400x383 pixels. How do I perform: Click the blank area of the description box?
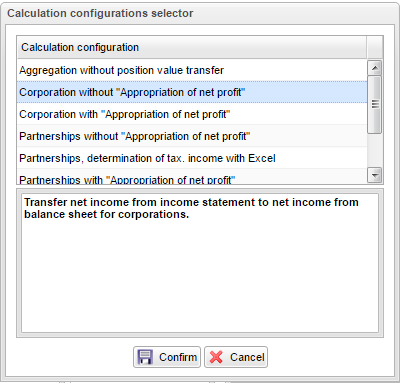(200, 277)
